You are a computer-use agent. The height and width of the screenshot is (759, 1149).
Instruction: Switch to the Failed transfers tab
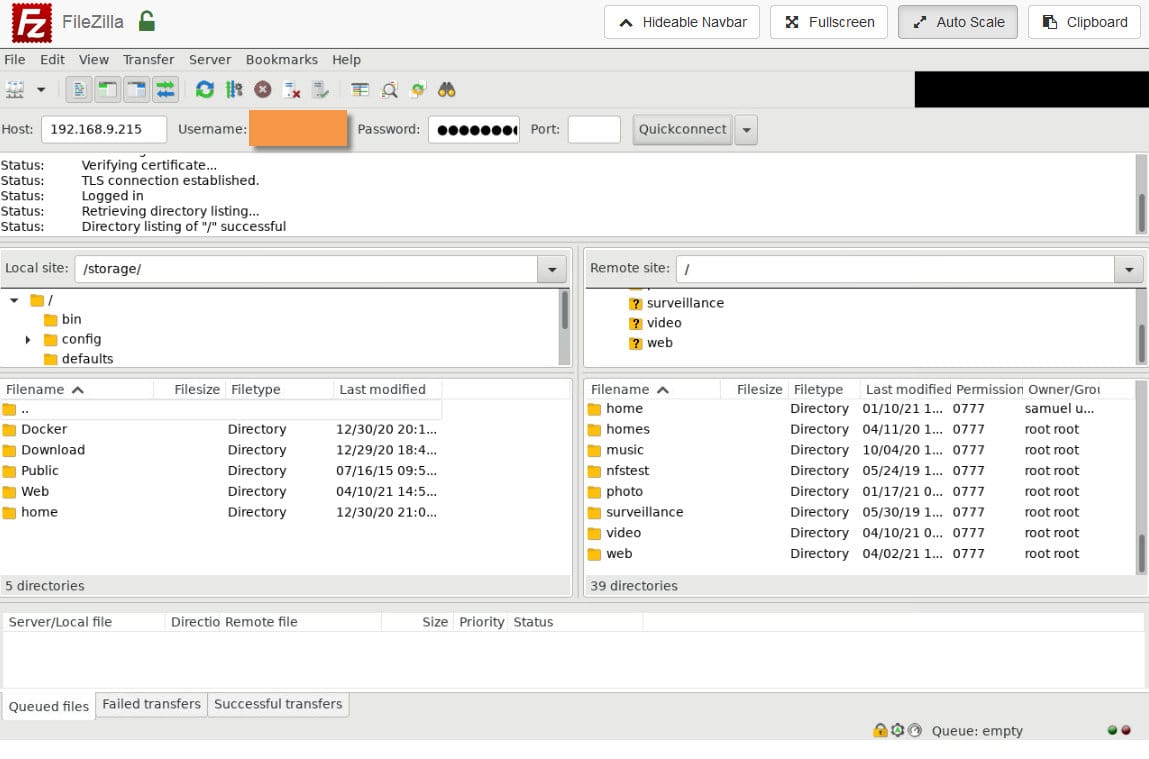coord(152,704)
